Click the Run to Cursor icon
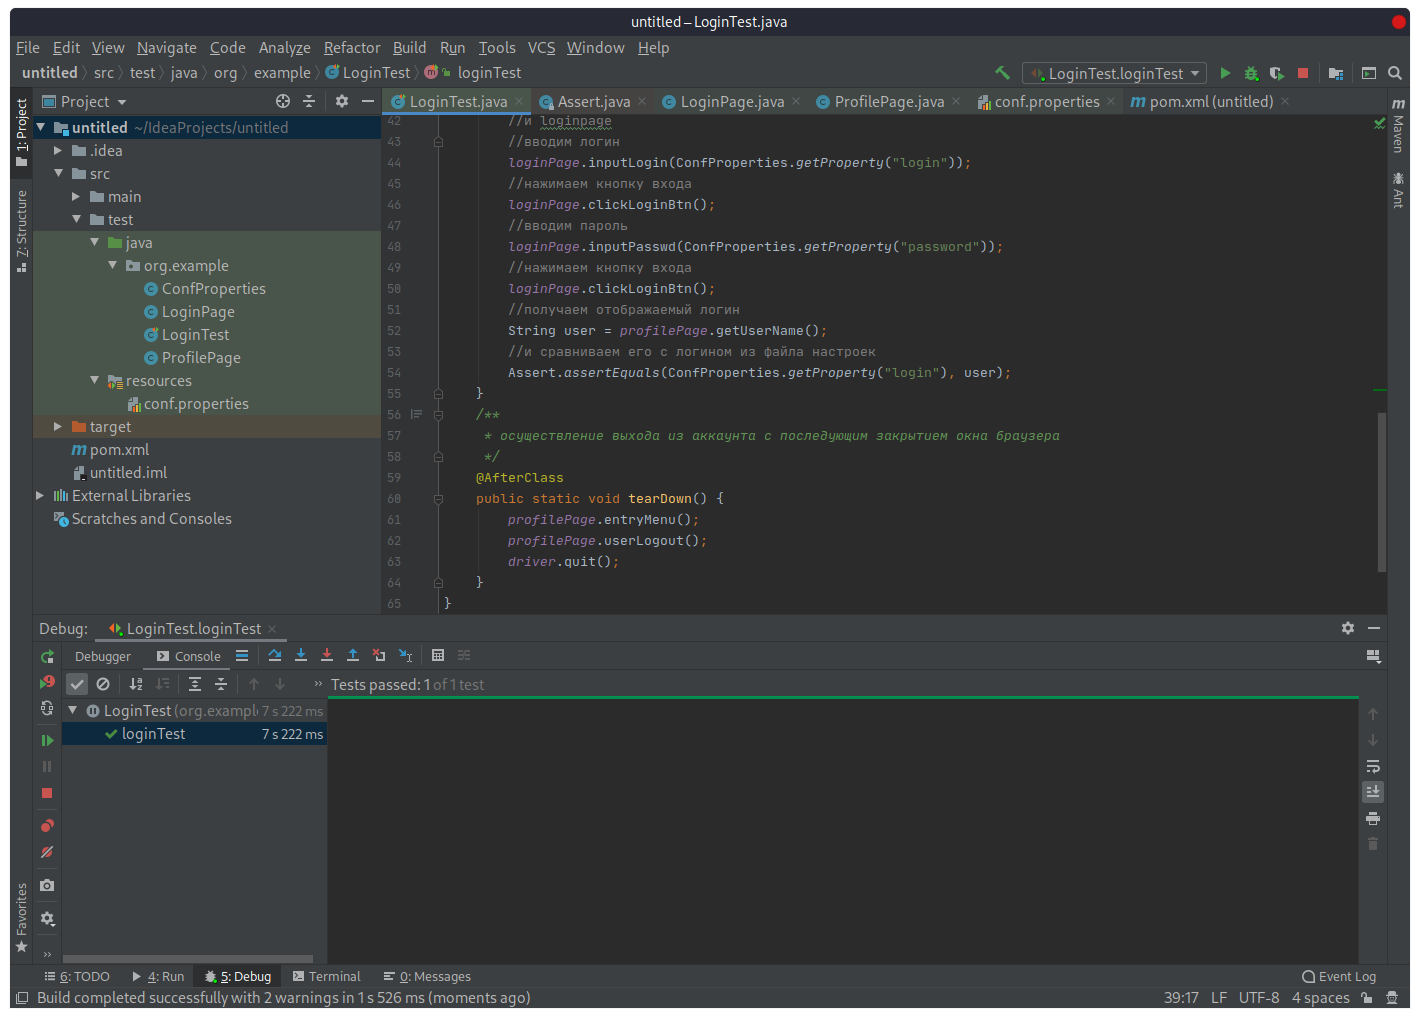 click(x=405, y=655)
